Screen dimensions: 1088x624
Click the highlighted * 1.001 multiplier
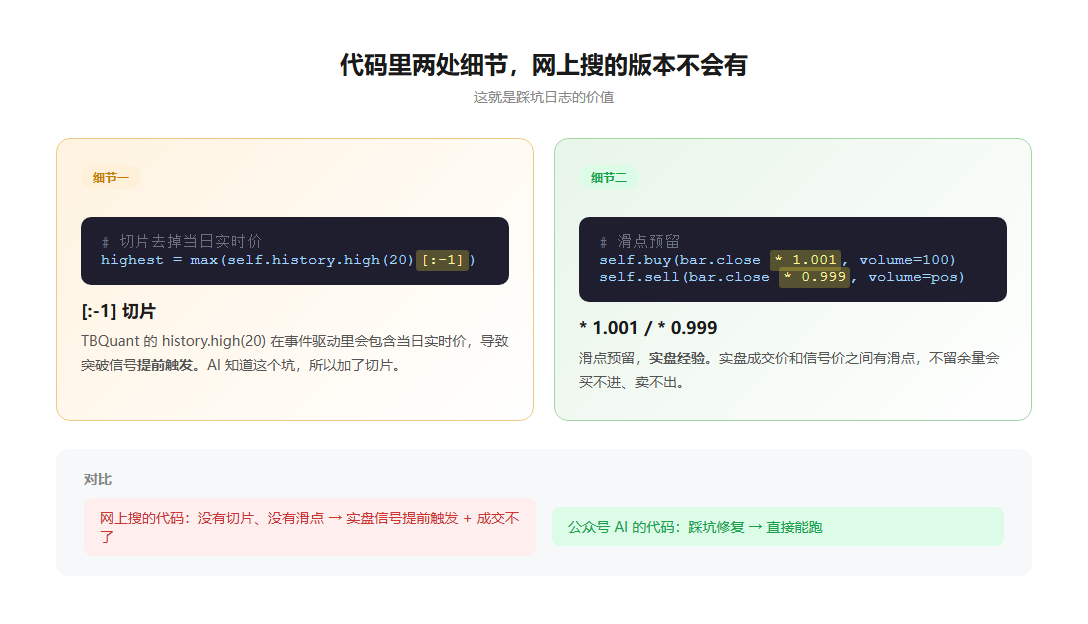(x=806, y=260)
